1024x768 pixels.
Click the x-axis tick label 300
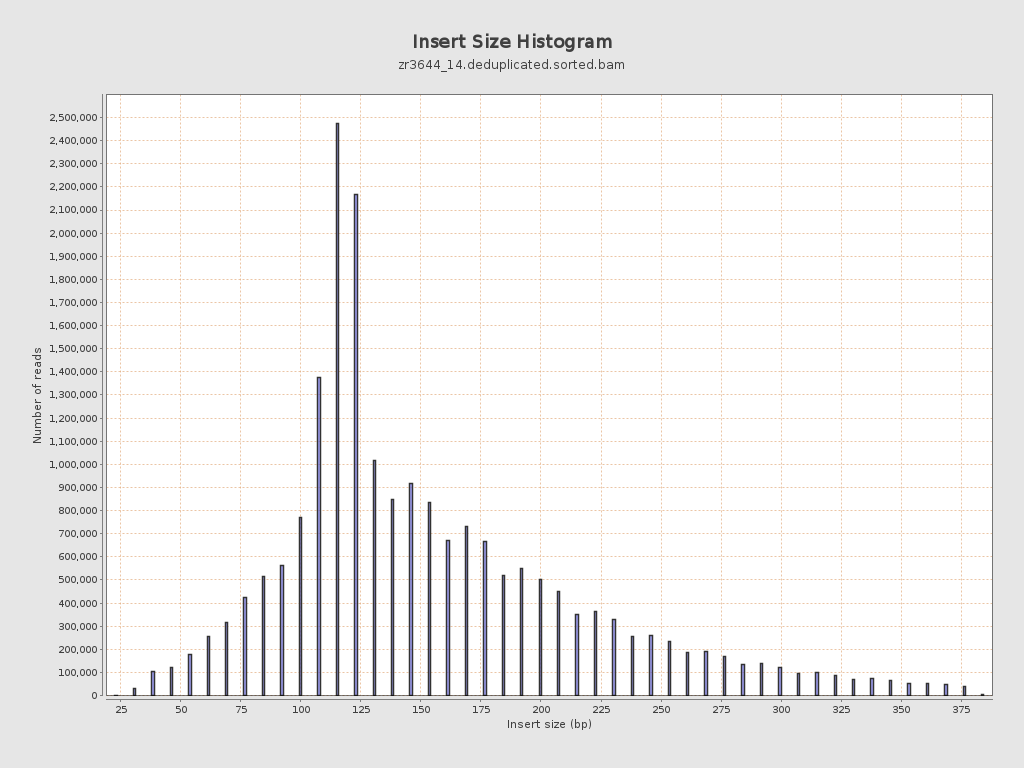781,709
